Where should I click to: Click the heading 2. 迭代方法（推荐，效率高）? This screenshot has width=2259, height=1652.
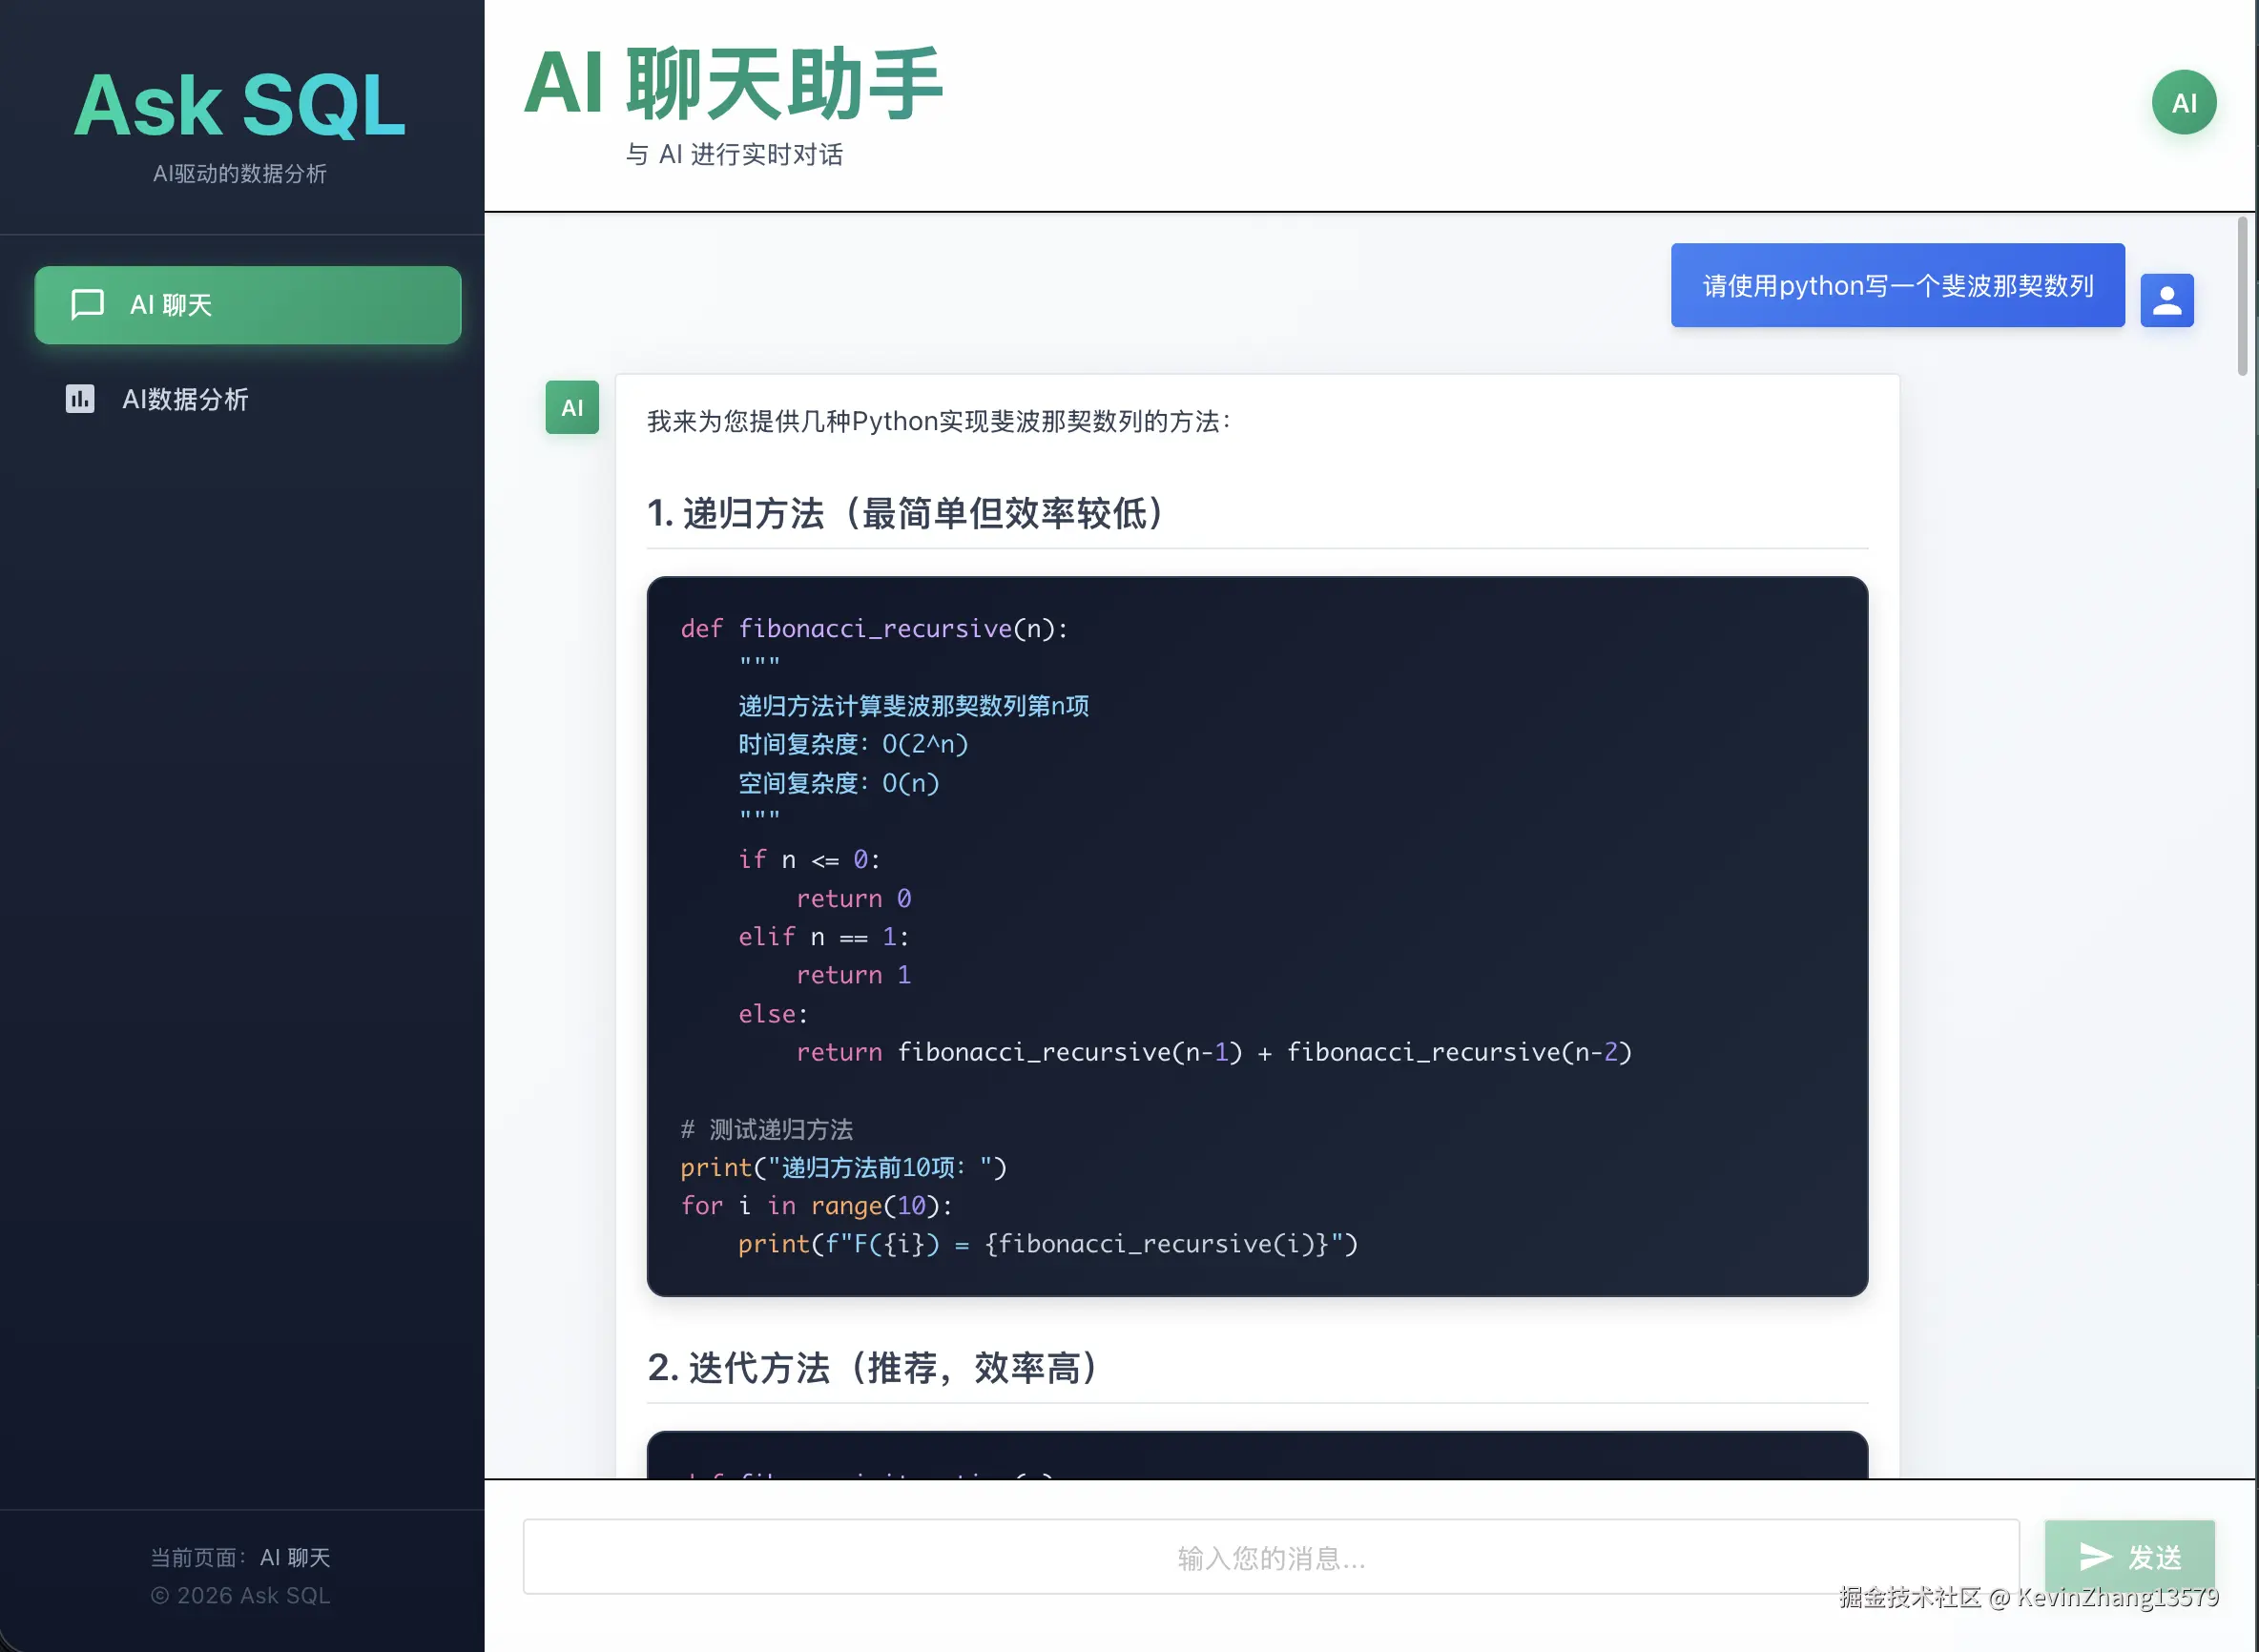[x=871, y=1369]
